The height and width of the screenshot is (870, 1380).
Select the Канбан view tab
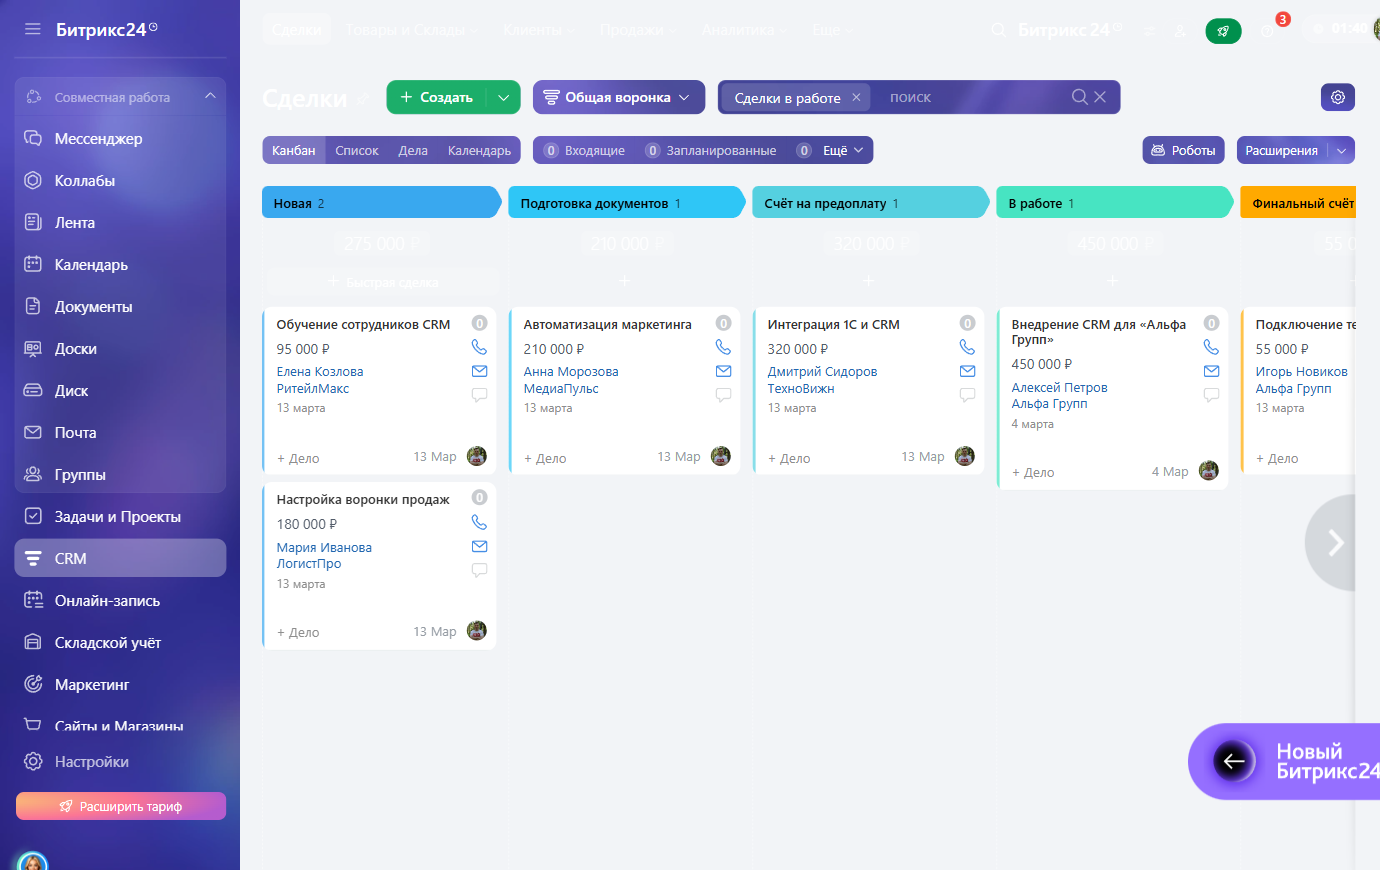[x=294, y=150]
